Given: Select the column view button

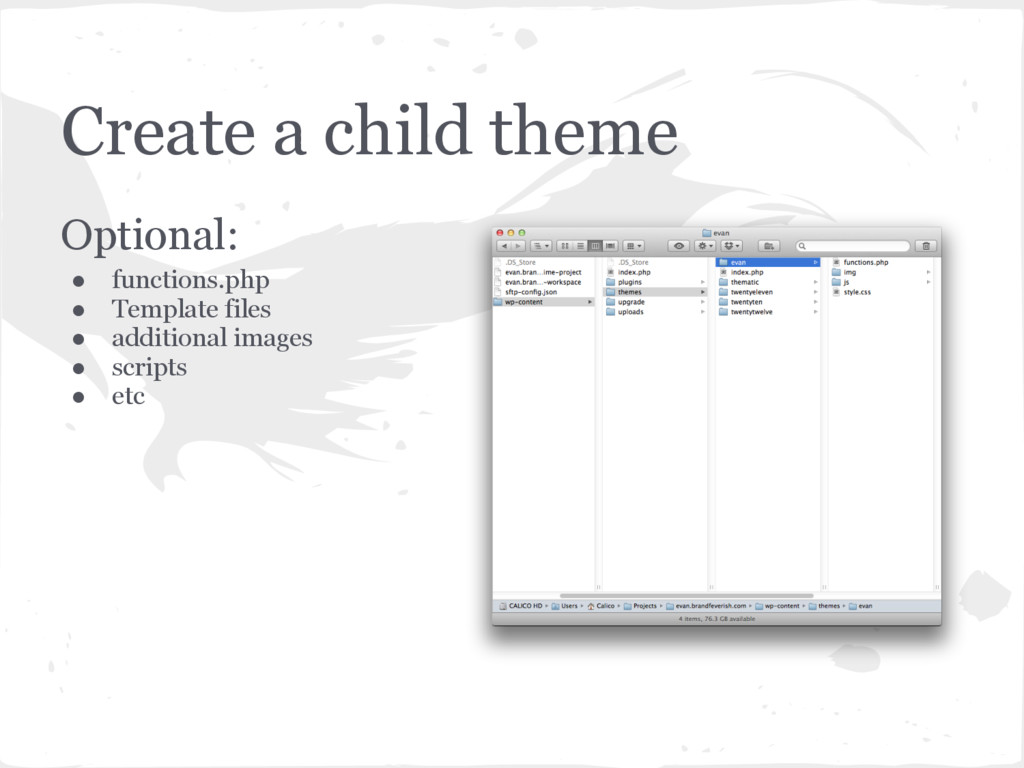Looking at the screenshot, I should pyautogui.click(x=595, y=246).
